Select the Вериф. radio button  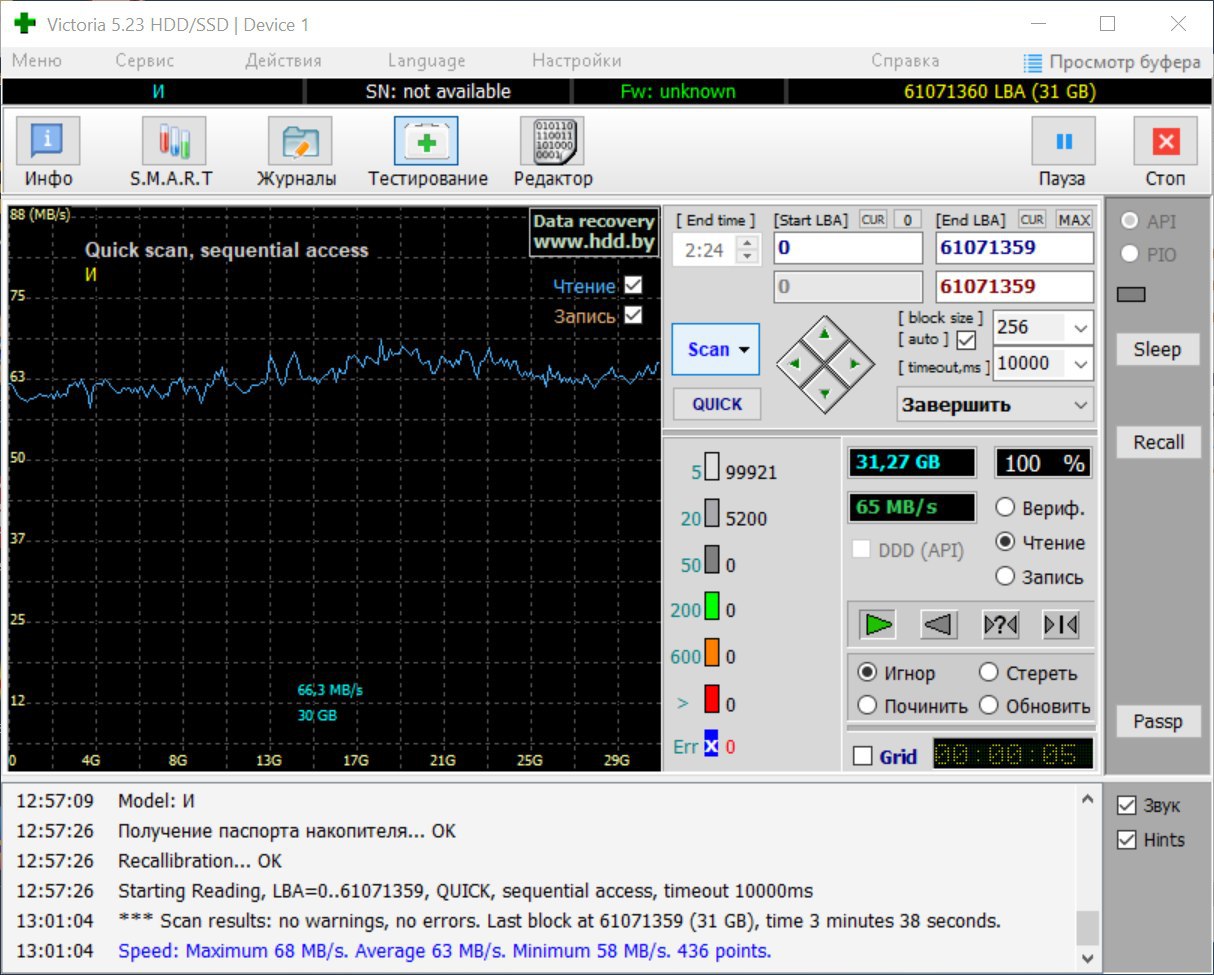(1005, 508)
